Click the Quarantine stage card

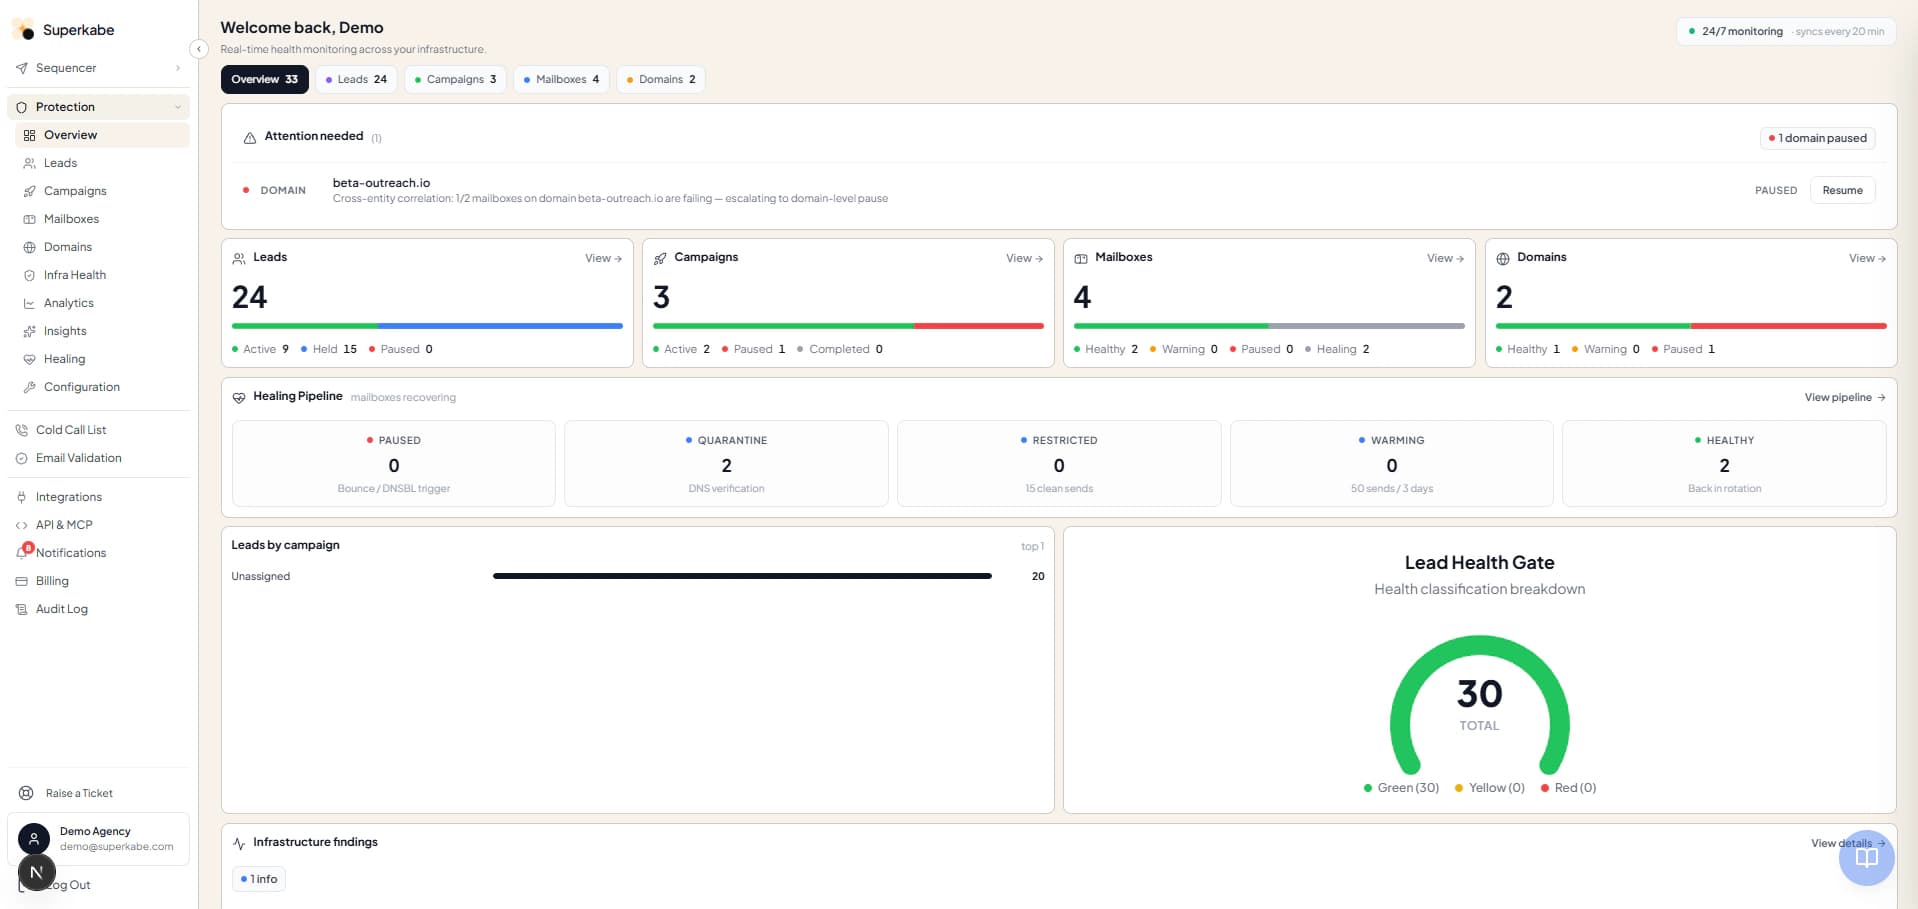[726, 464]
